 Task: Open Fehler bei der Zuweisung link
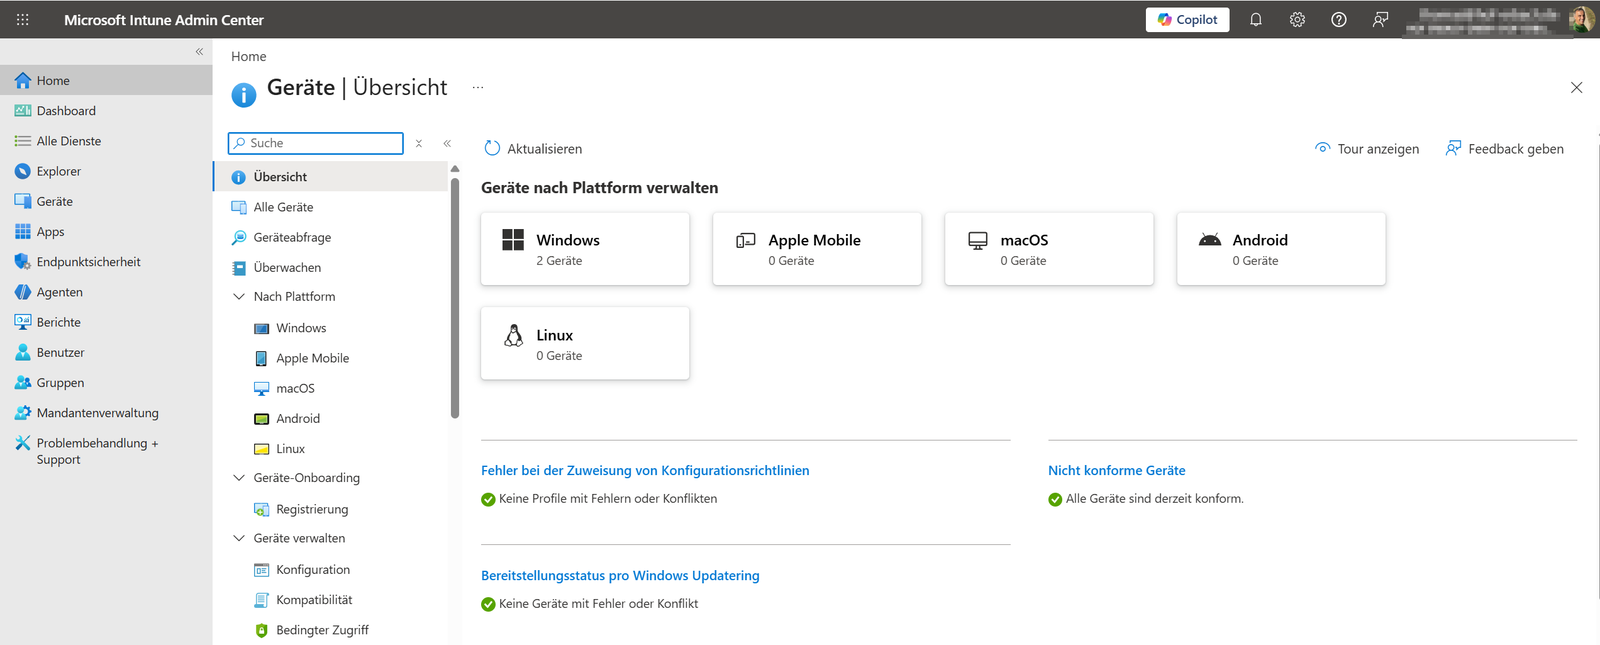click(645, 470)
